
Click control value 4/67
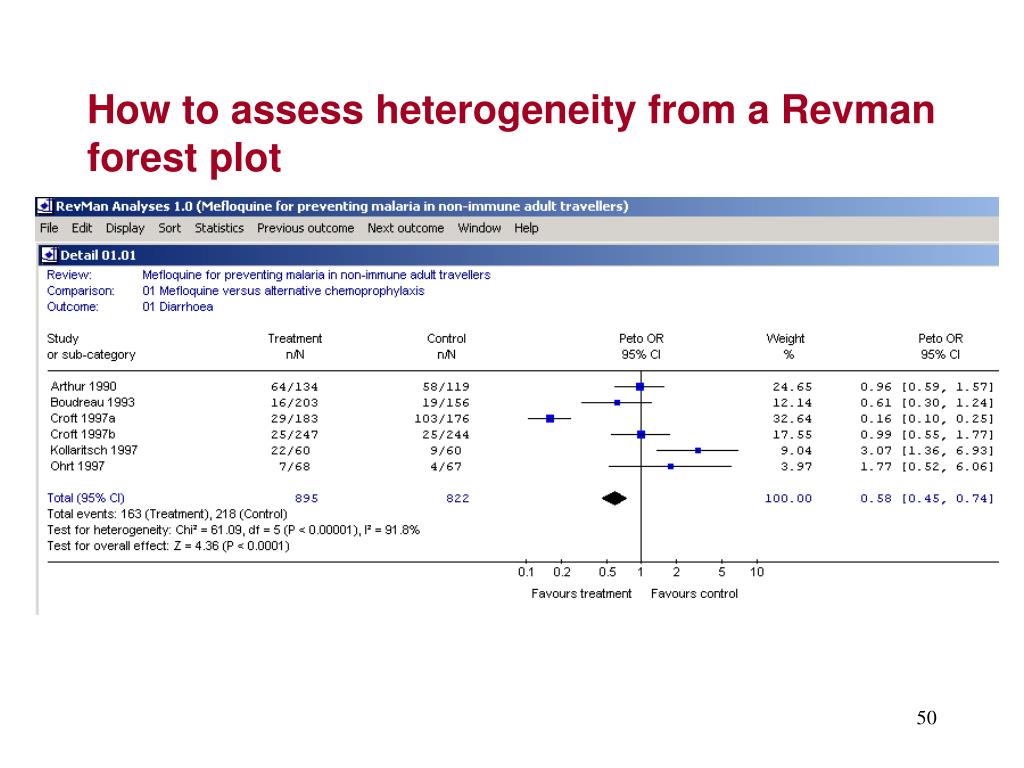445,467
